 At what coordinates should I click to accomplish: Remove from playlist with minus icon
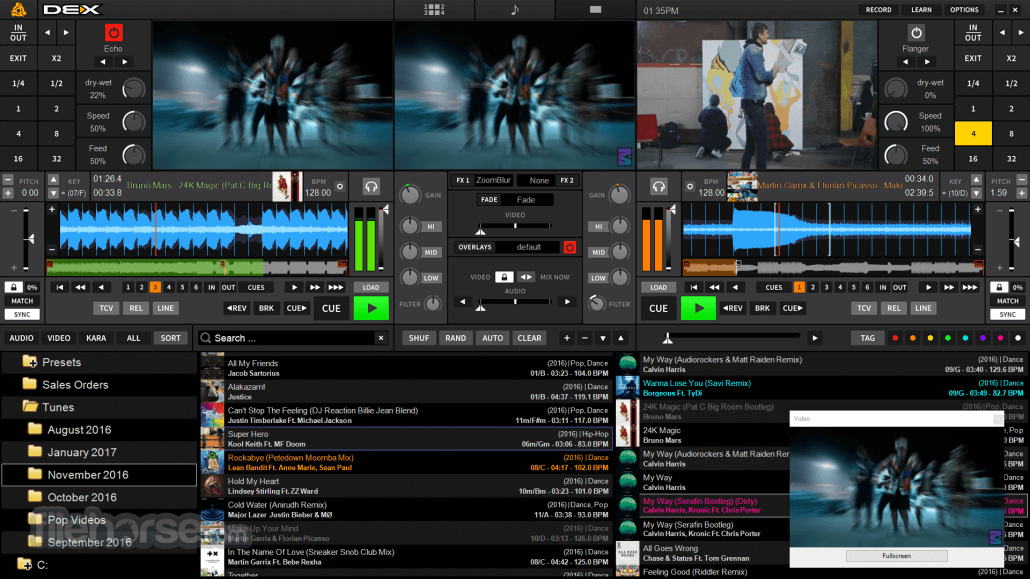click(x=585, y=338)
